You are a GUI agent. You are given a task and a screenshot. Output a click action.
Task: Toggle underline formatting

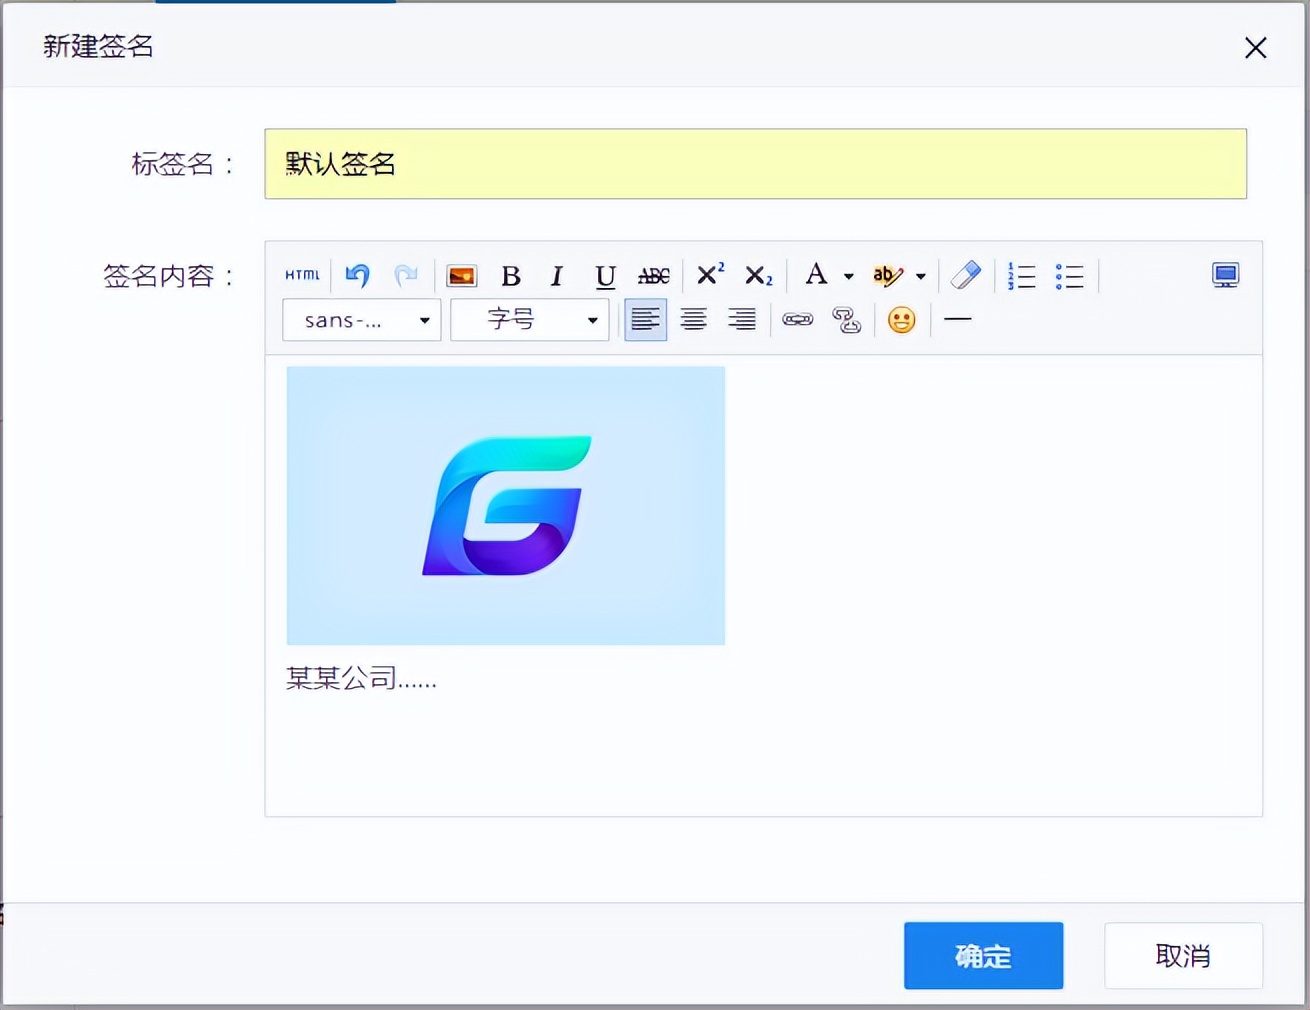(604, 276)
